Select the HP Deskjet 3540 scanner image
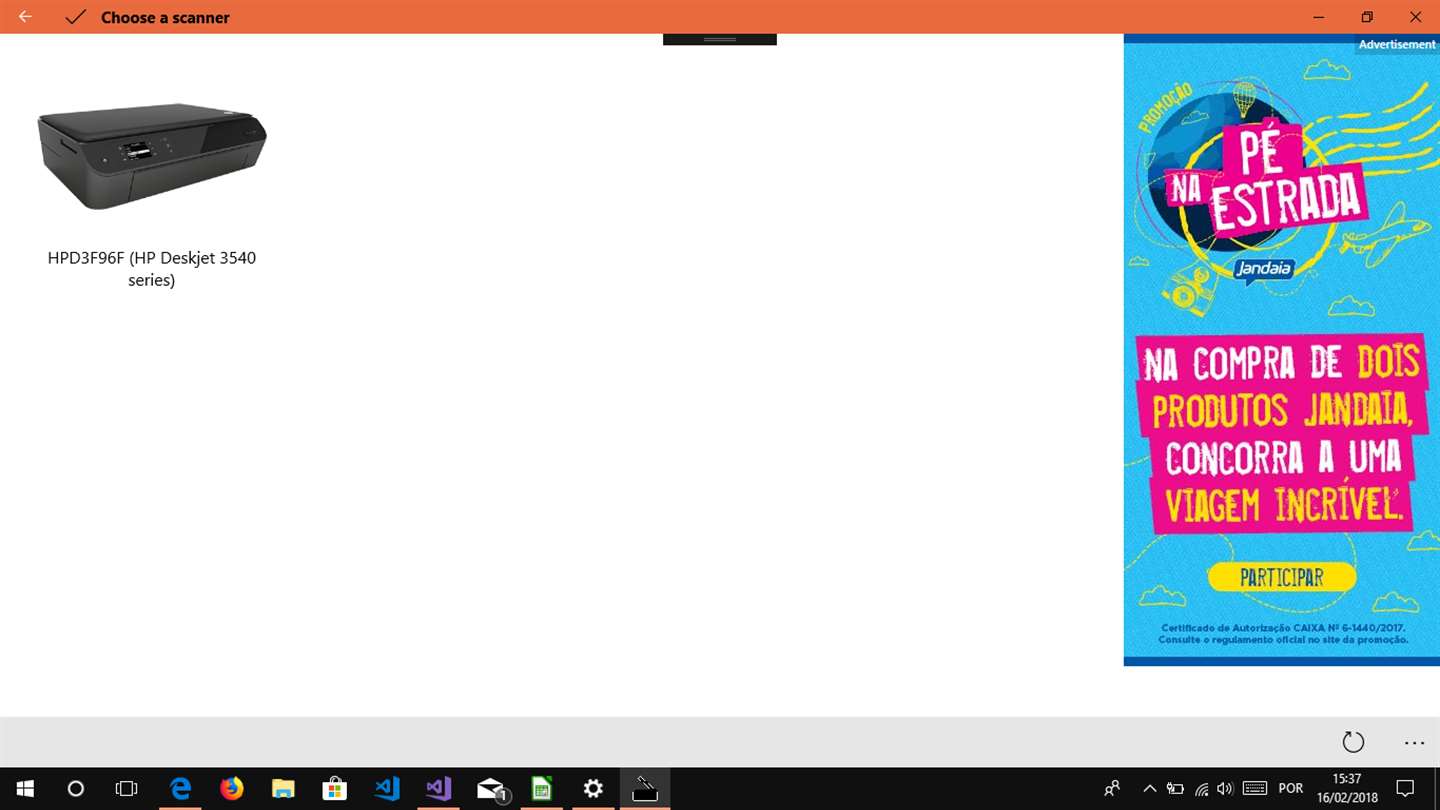The width and height of the screenshot is (1440, 810). [x=152, y=155]
